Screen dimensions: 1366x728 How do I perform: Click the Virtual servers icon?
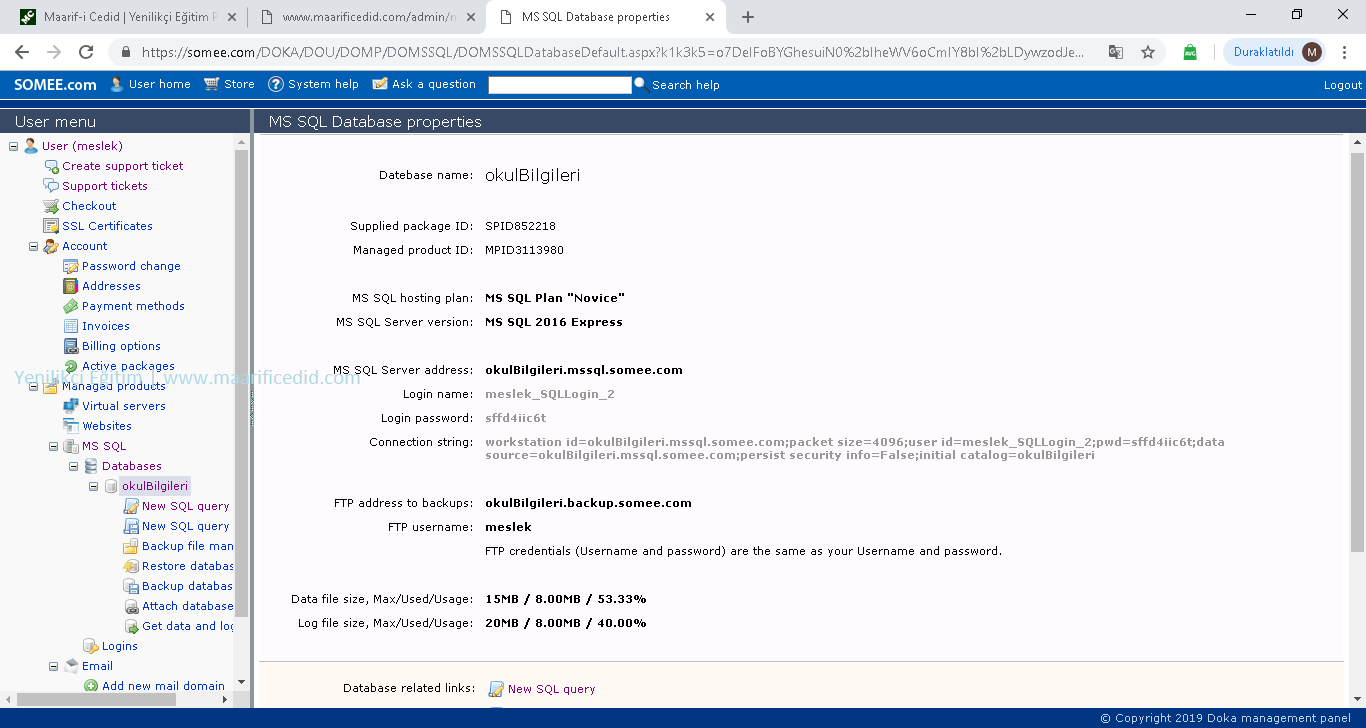(71, 406)
